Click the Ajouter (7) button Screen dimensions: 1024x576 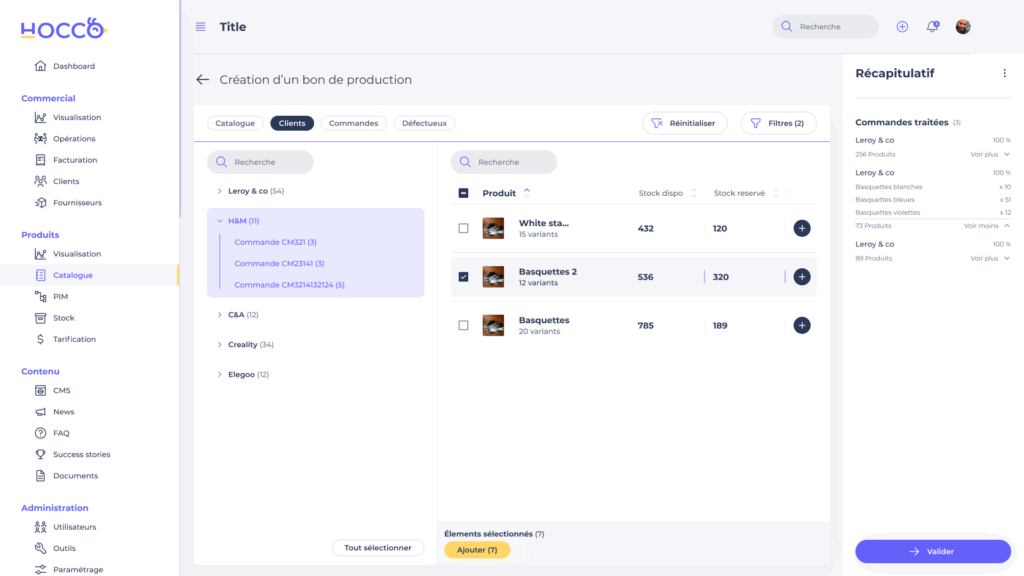477,550
